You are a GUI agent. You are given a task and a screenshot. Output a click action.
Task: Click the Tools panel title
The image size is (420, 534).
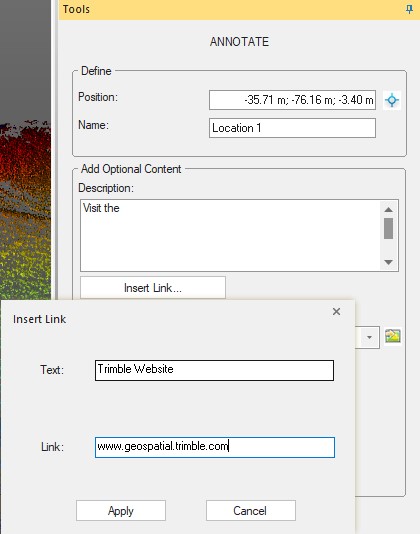[x=76, y=9]
